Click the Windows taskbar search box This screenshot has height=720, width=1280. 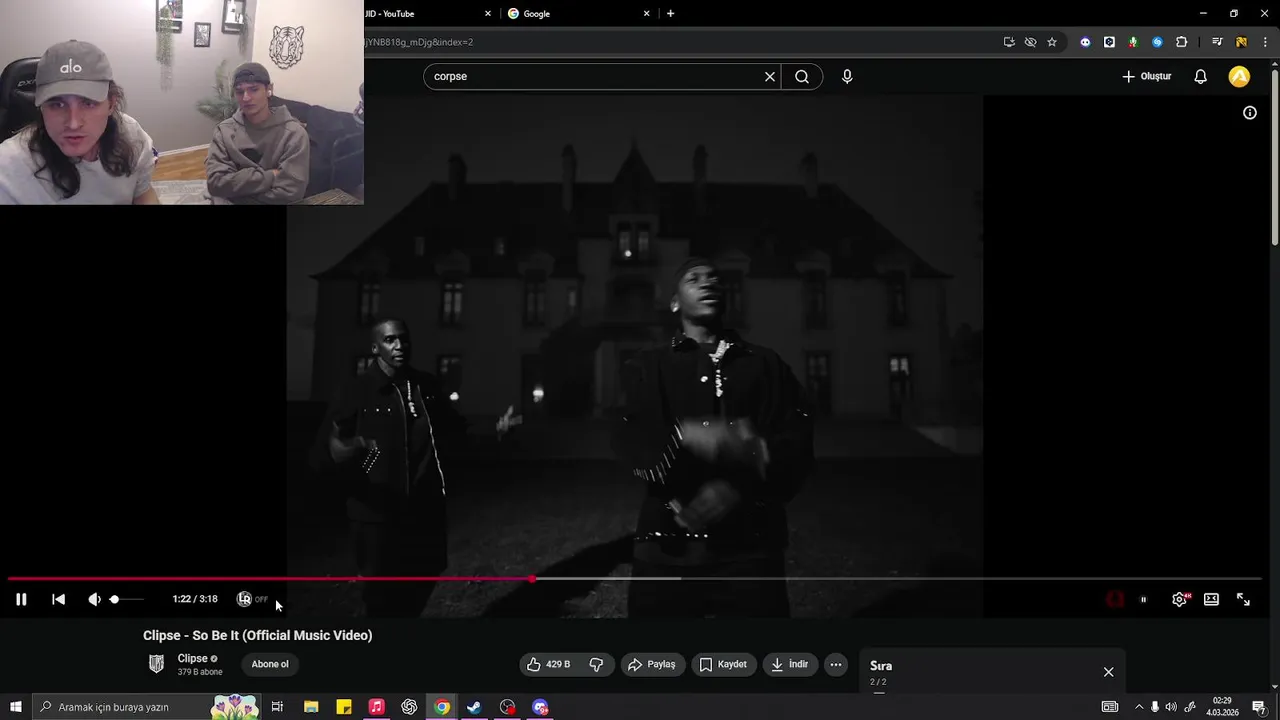pyautogui.click(x=147, y=707)
